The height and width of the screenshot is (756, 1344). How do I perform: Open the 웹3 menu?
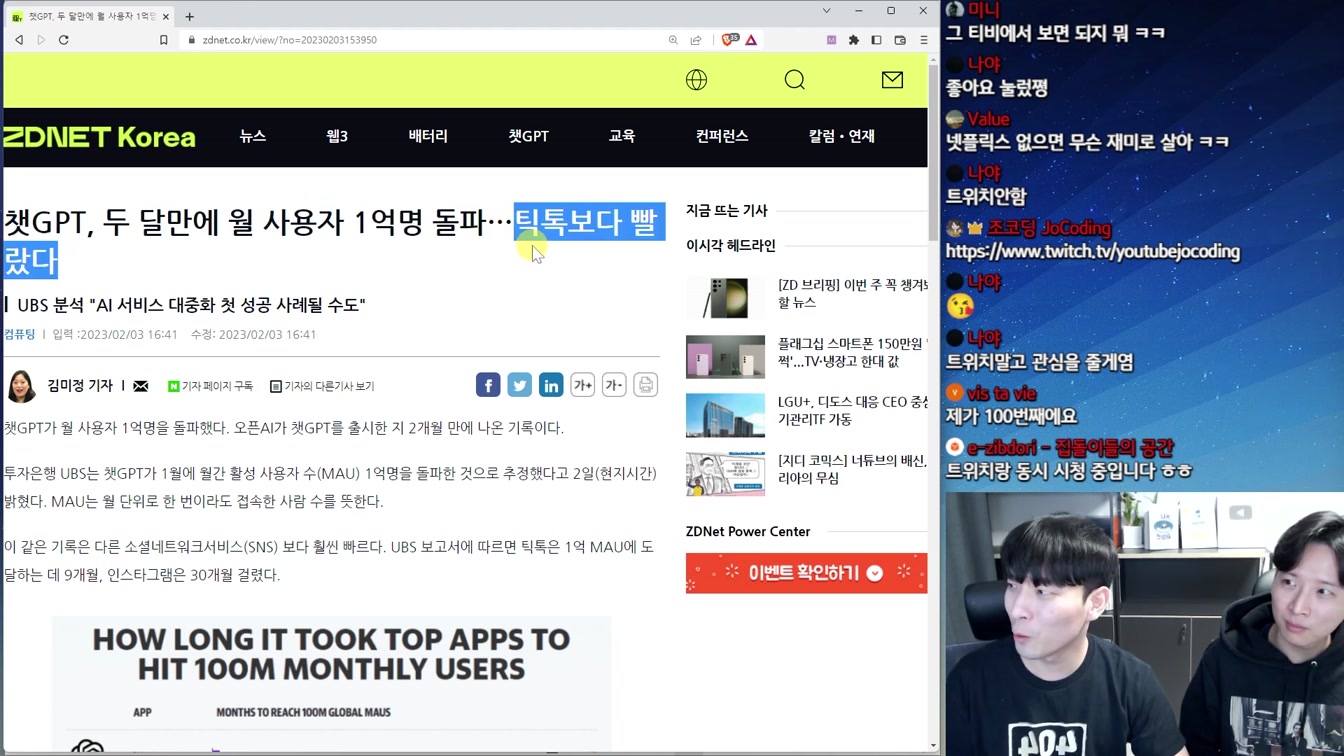point(337,136)
